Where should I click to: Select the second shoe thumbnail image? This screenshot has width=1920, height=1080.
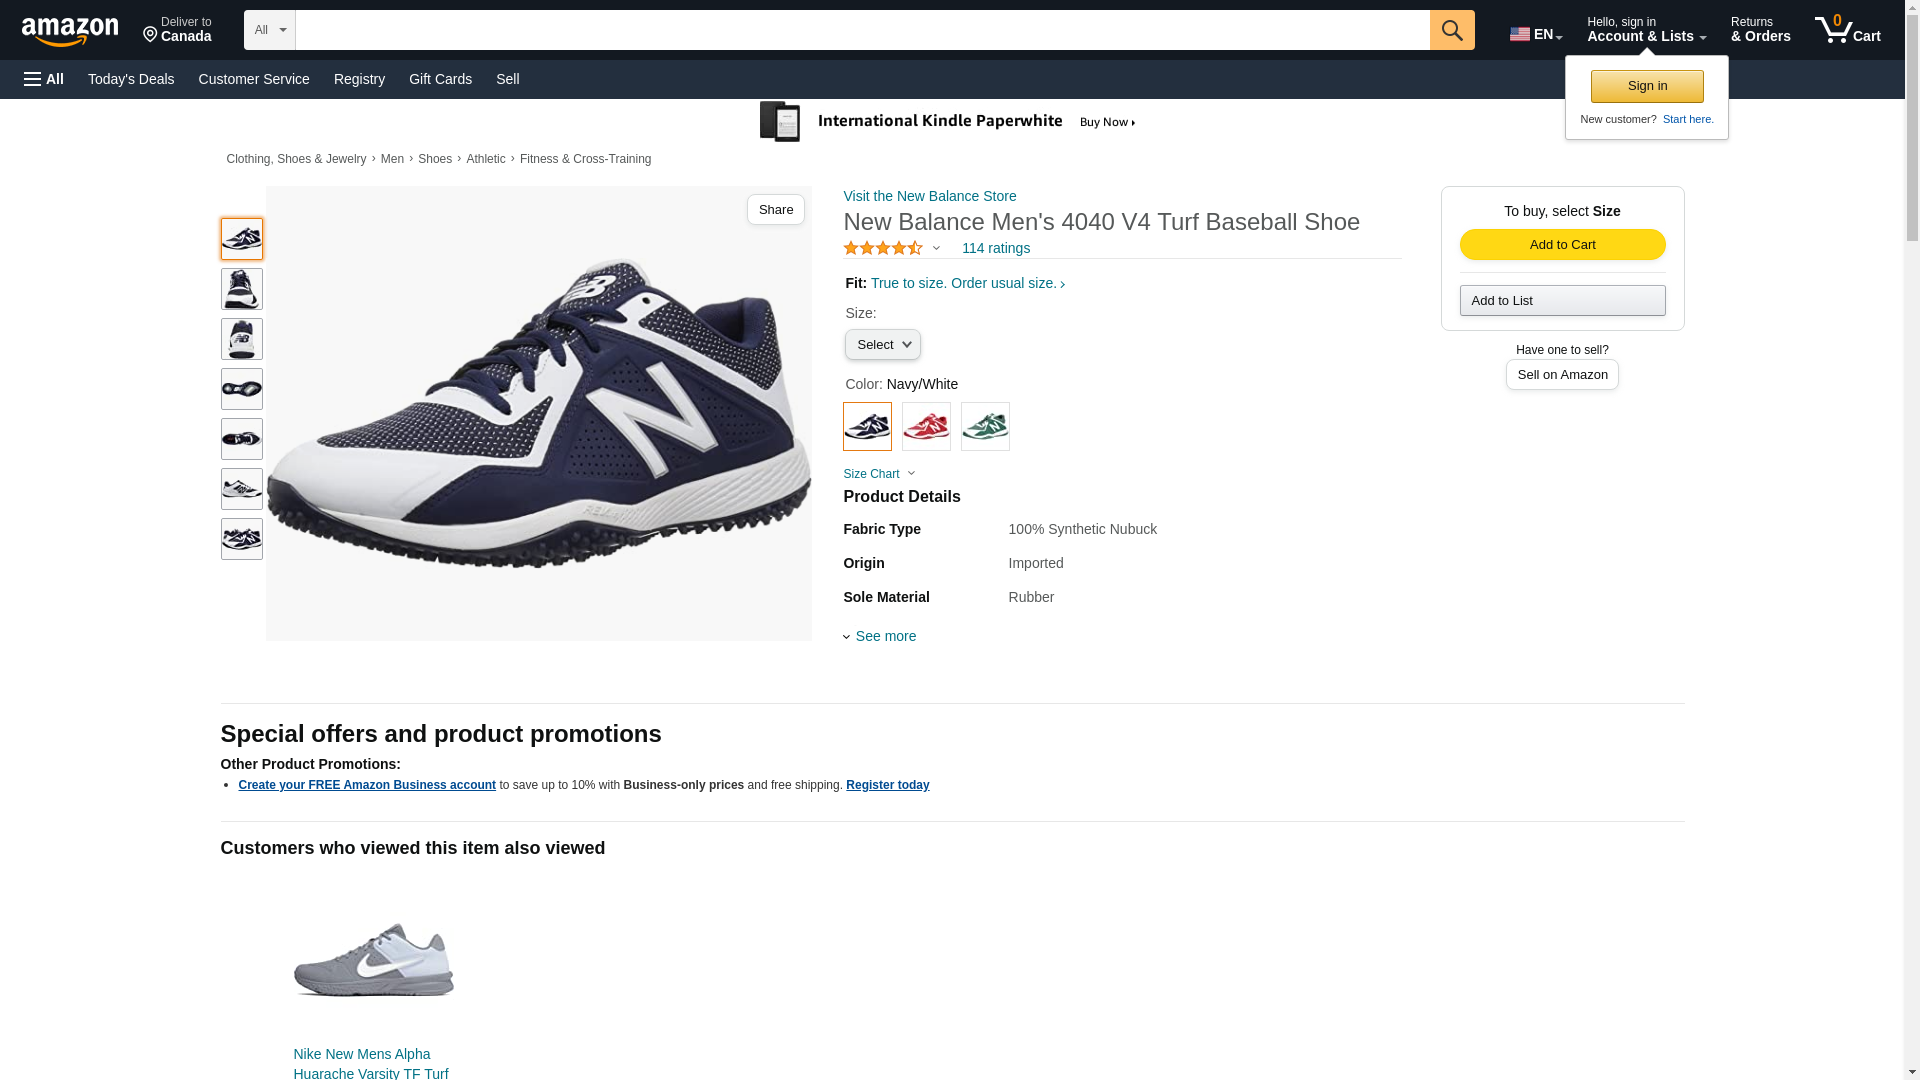tap(242, 289)
